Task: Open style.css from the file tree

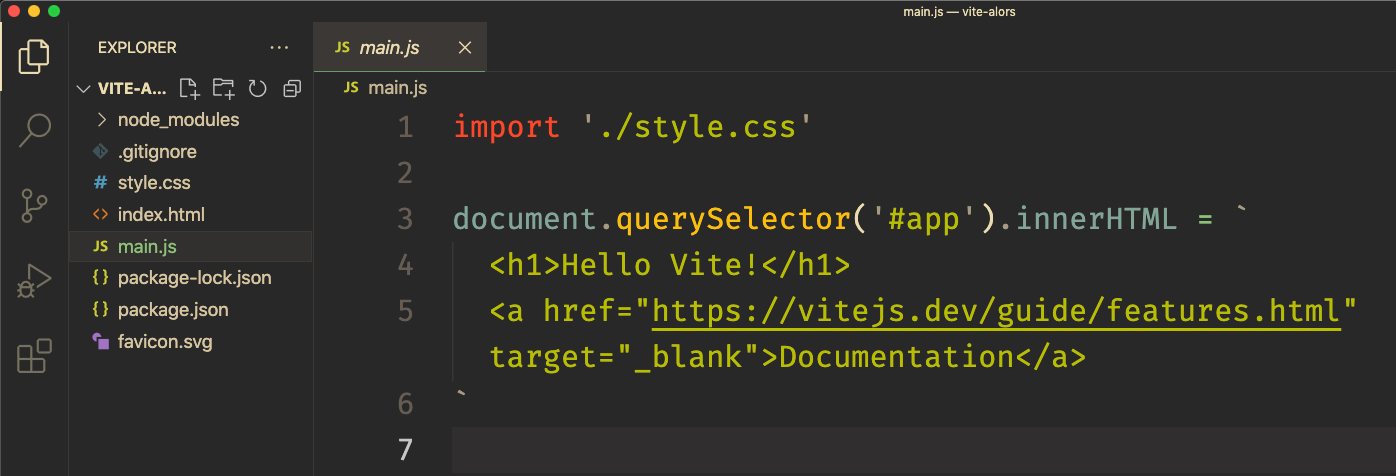Action: pos(153,183)
